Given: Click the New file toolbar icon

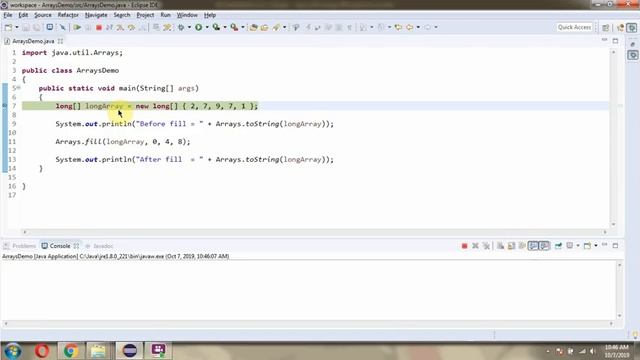Looking at the screenshot, I should click(x=8, y=27).
